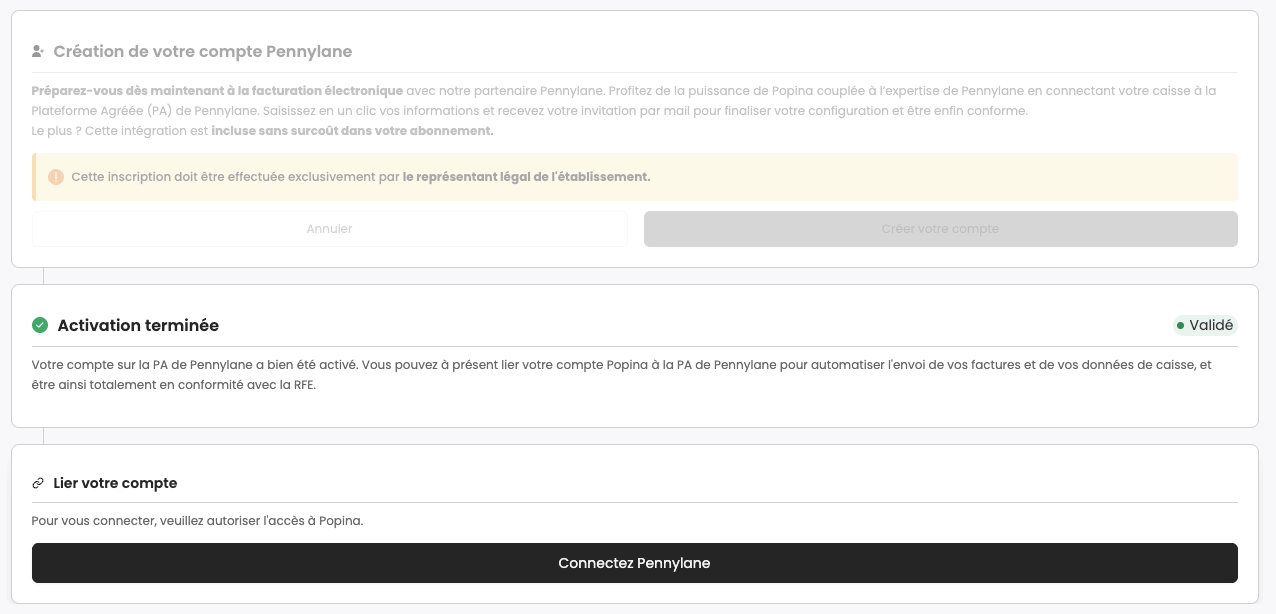Click the Connectez Pennylane button

tap(635, 563)
